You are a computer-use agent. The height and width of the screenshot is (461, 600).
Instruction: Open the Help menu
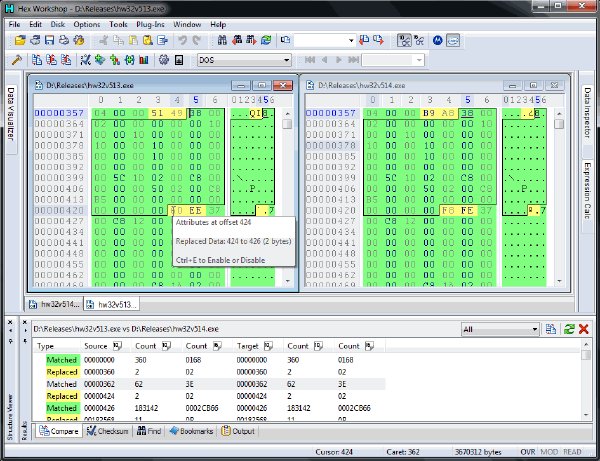click(218, 24)
